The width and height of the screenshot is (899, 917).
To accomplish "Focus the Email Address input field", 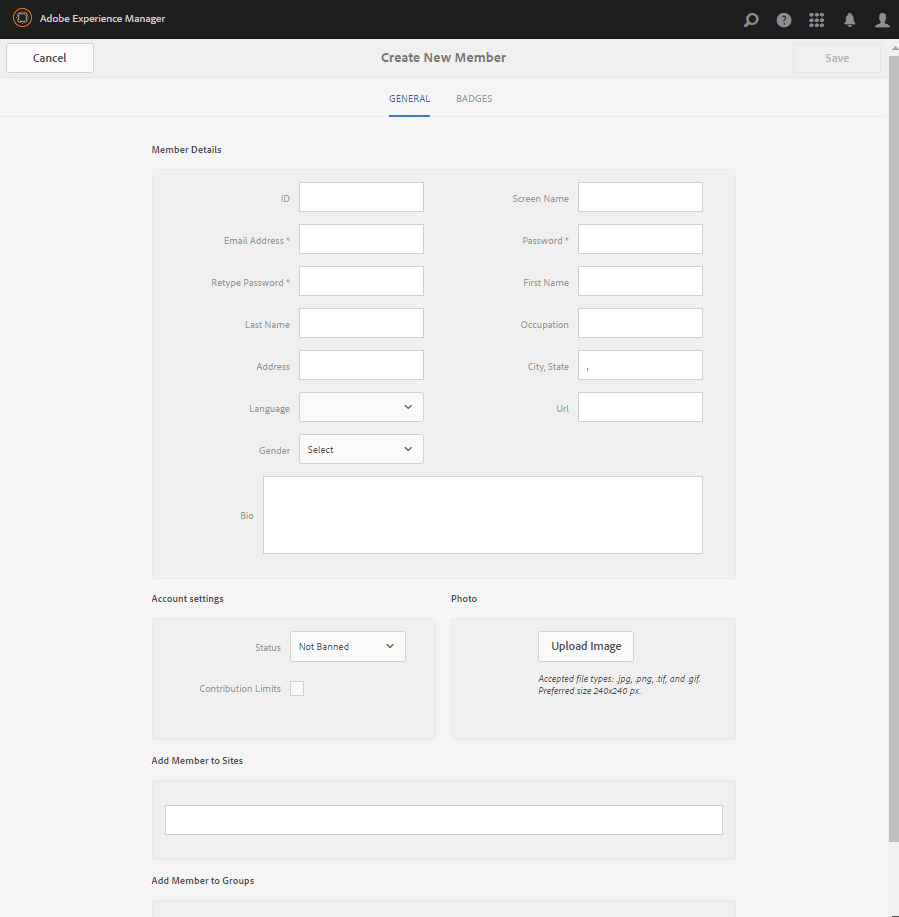I will [x=361, y=239].
